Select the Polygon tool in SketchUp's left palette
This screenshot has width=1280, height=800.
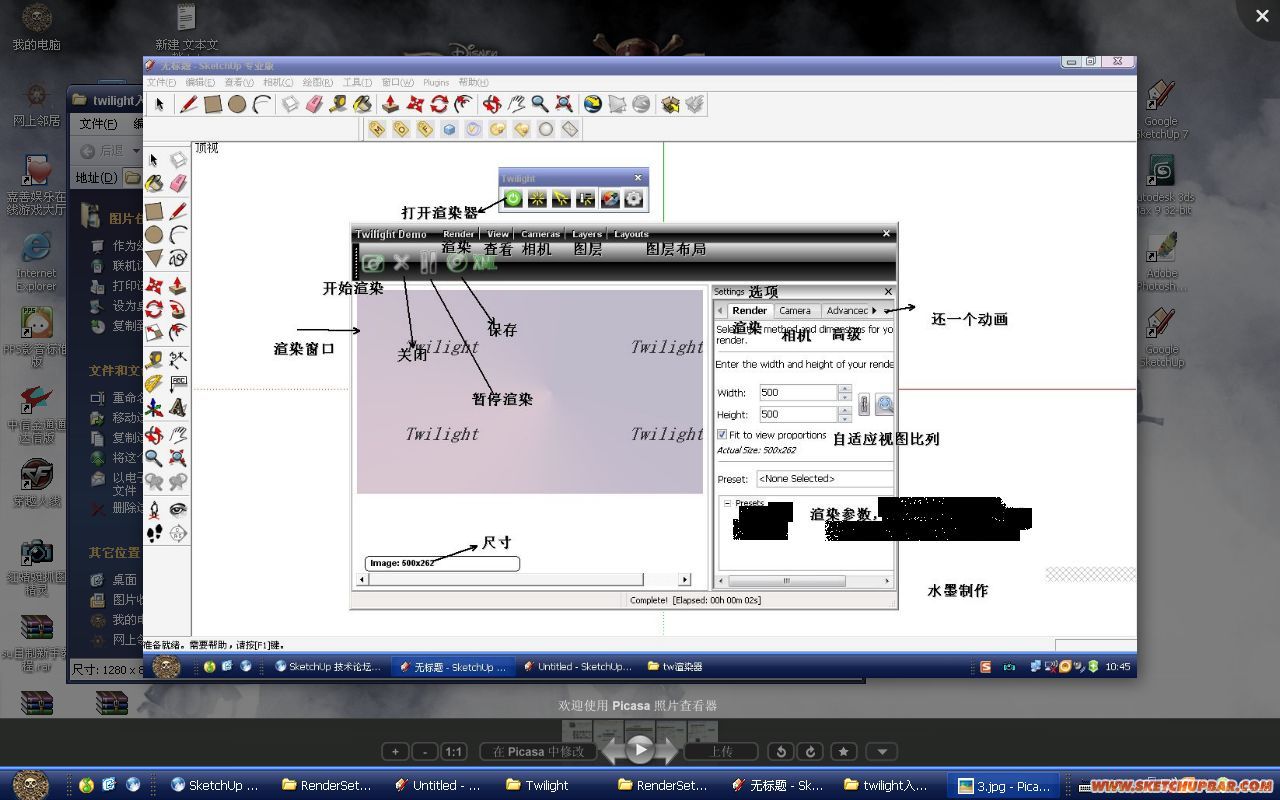[154, 258]
